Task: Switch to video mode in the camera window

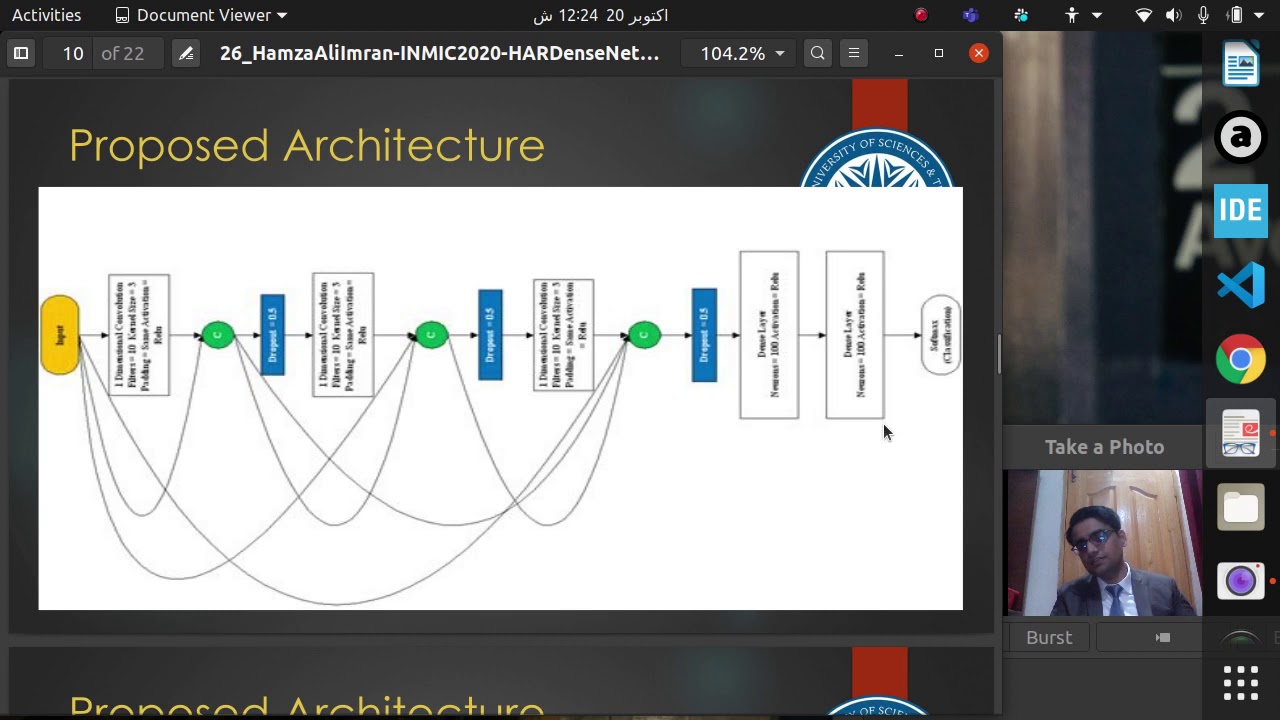Action: pos(1162,637)
